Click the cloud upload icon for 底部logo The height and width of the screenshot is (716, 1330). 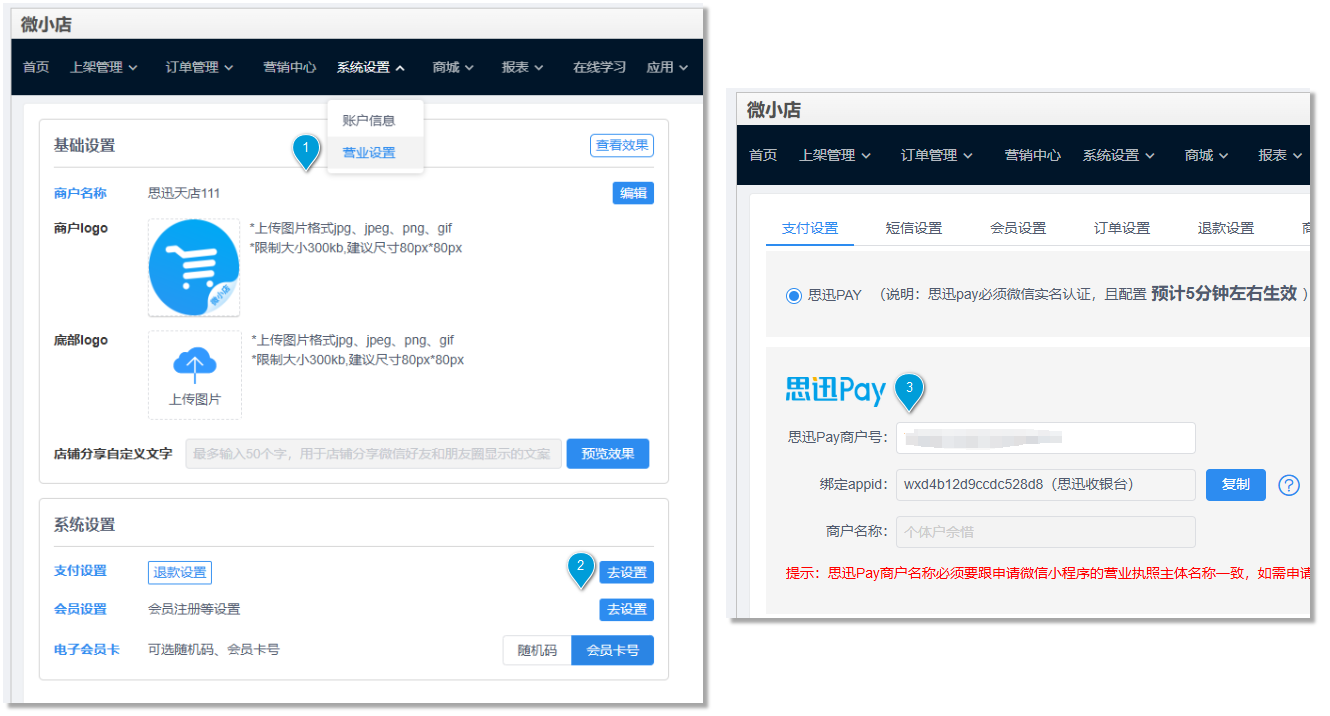click(x=195, y=365)
